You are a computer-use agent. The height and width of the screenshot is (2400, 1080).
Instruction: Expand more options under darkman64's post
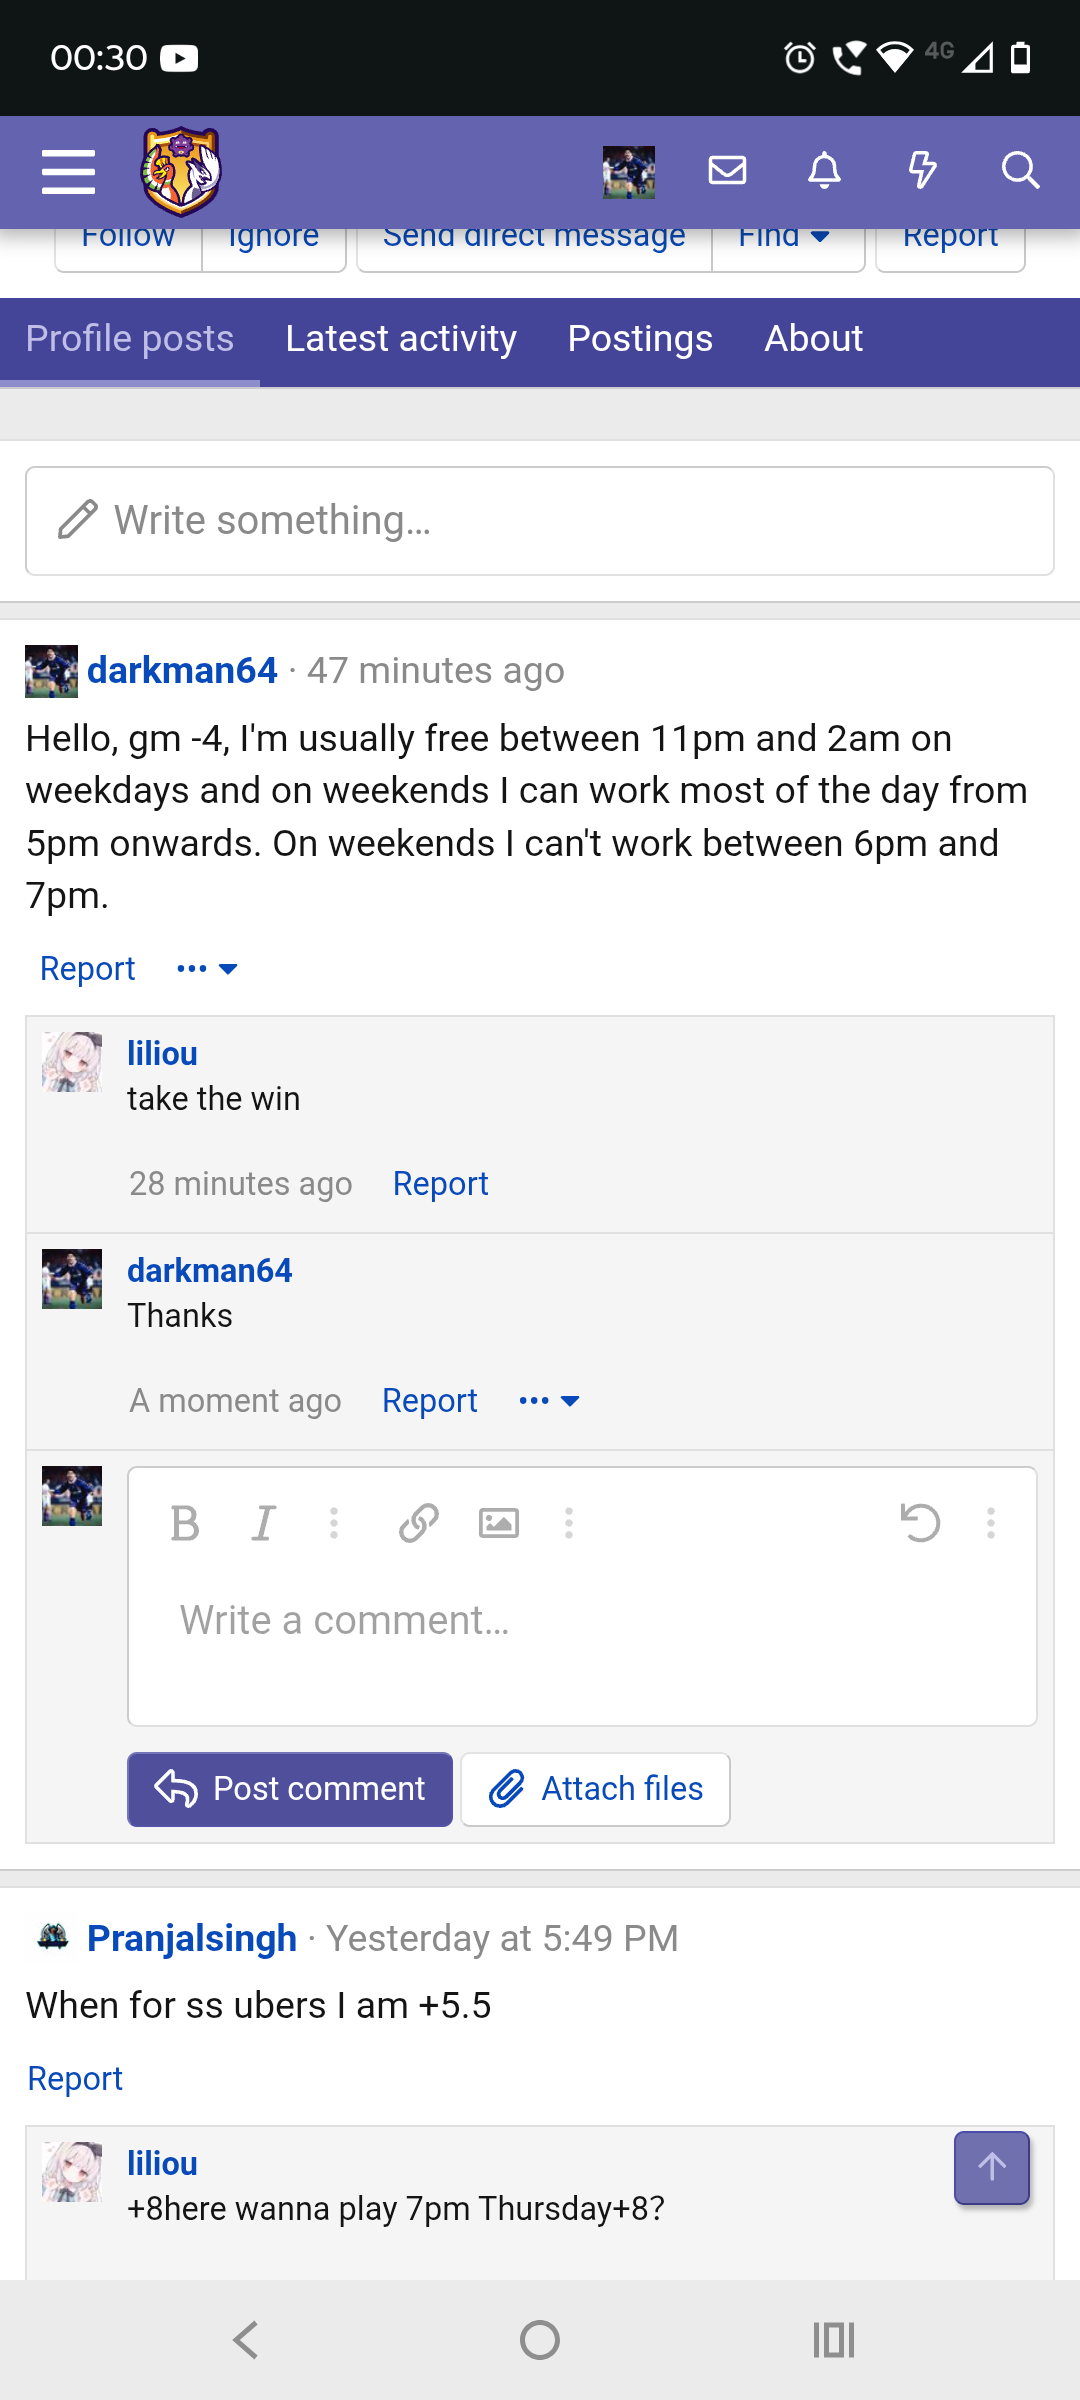[x=207, y=969]
